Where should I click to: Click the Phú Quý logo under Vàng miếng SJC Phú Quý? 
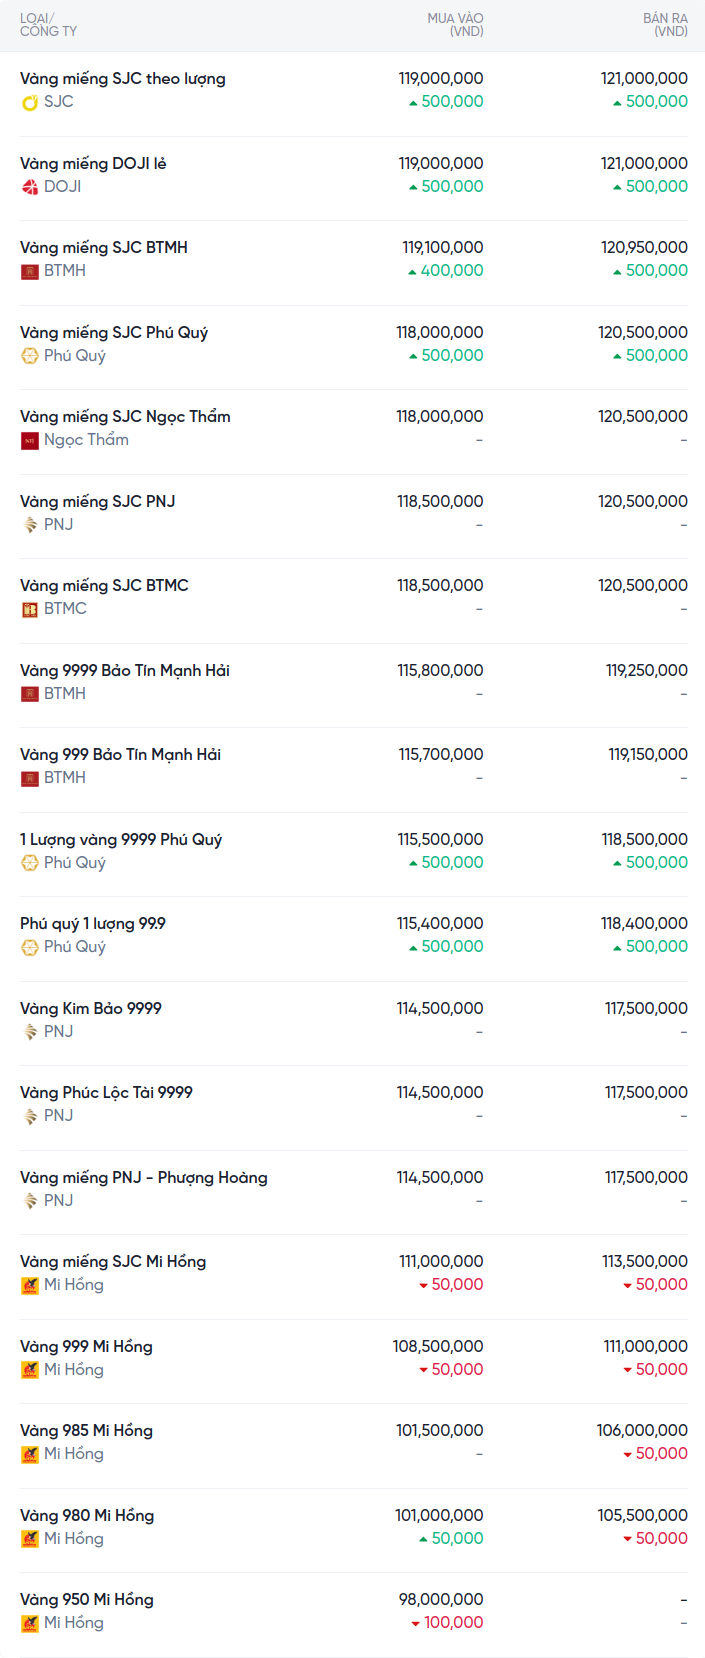pyautogui.click(x=30, y=356)
